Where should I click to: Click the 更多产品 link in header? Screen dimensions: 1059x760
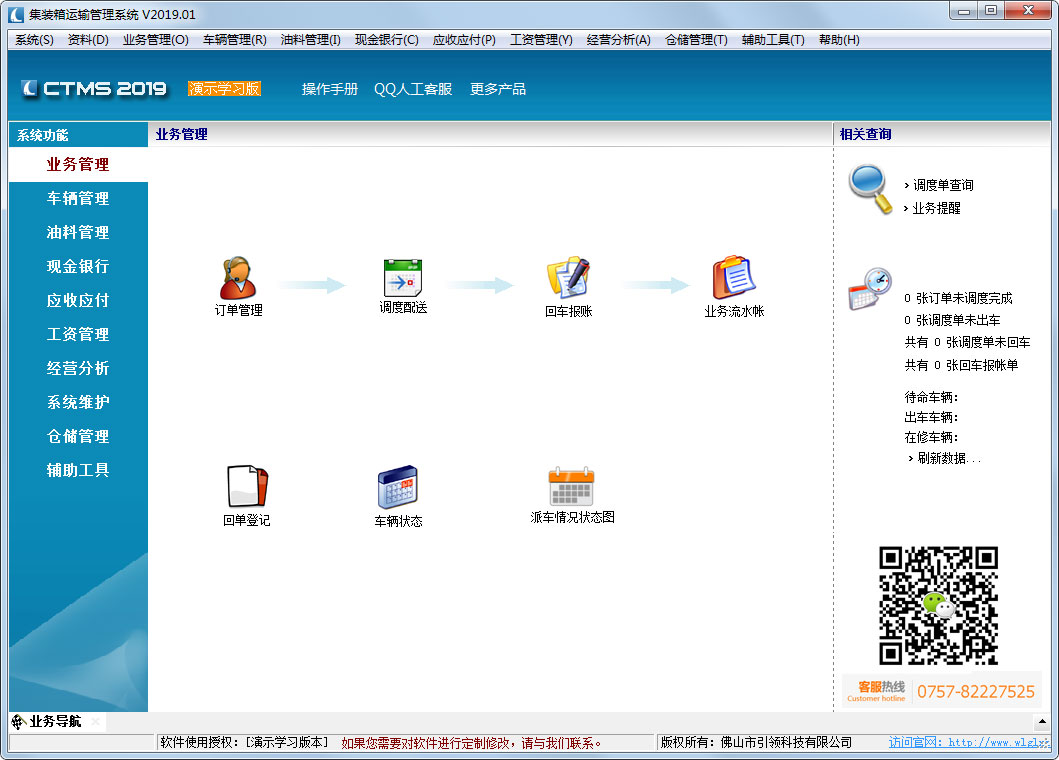498,89
